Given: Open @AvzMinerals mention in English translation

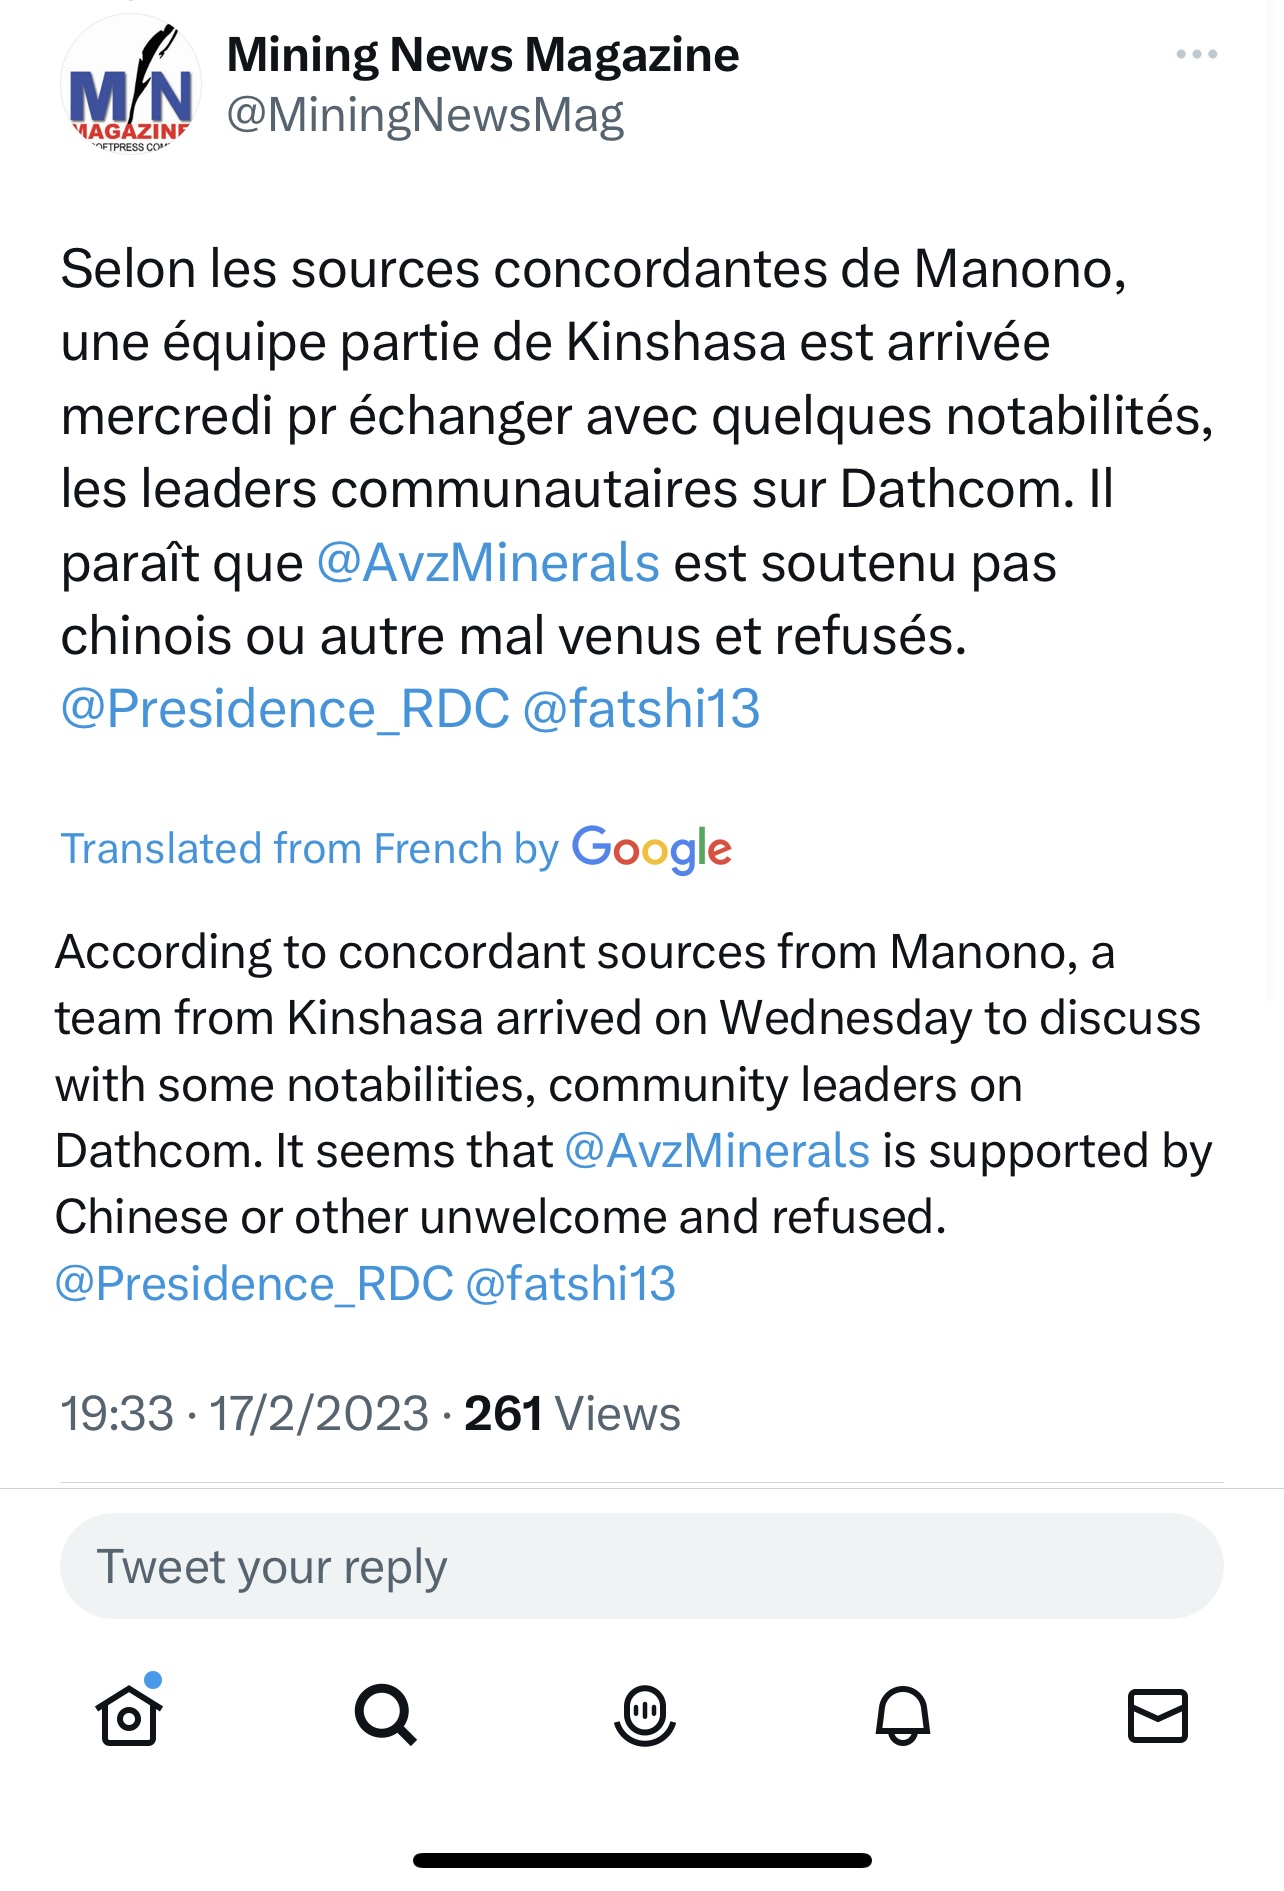Looking at the screenshot, I should coord(717,1151).
